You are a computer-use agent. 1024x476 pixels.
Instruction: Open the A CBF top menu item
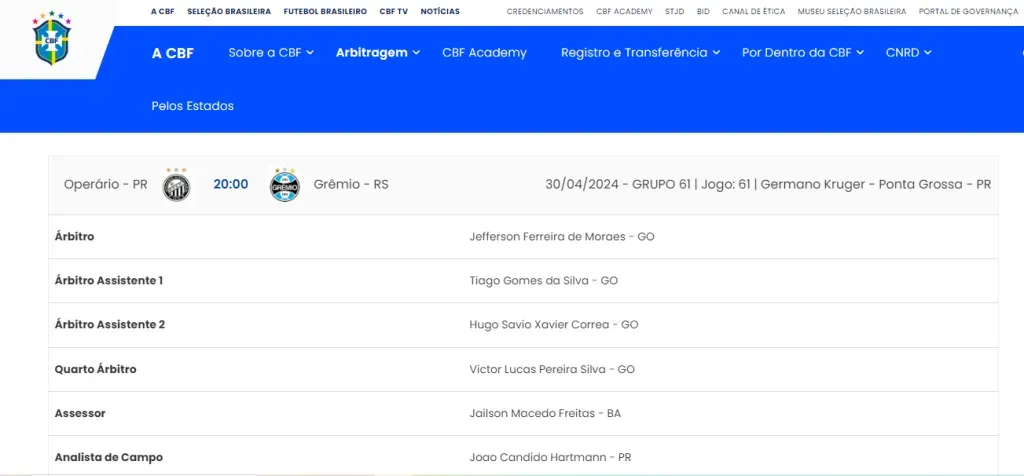[163, 12]
